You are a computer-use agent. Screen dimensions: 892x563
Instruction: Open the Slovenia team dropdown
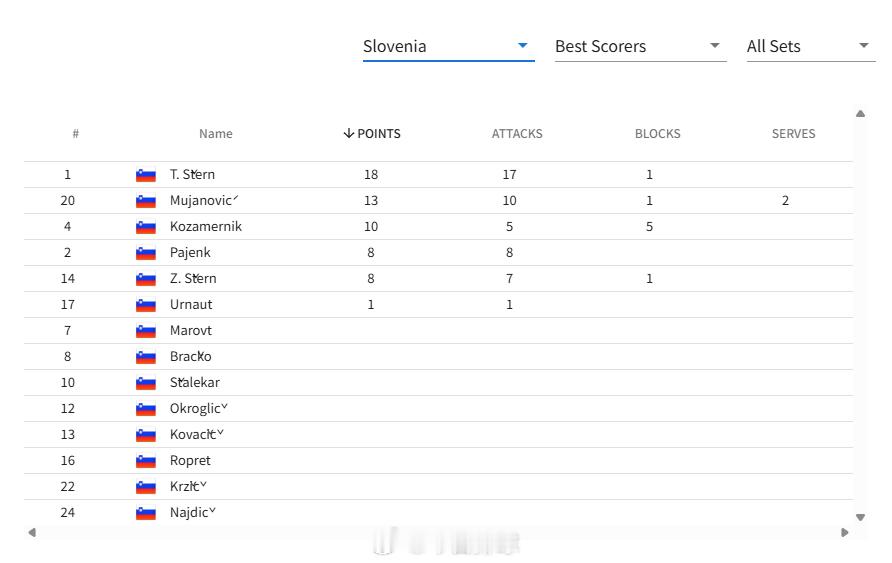click(x=448, y=46)
